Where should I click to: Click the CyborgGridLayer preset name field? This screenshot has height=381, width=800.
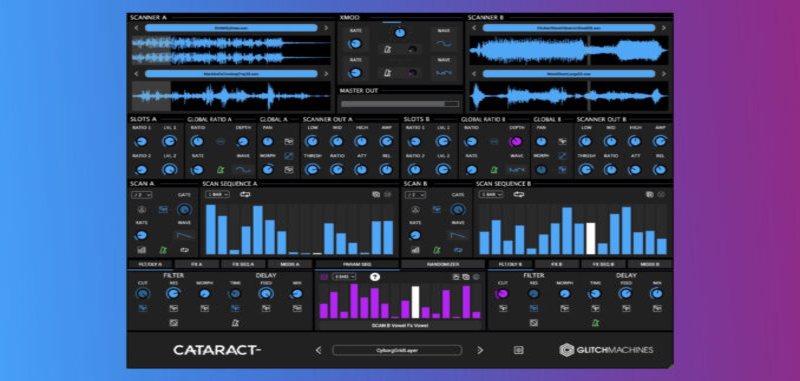(397, 350)
